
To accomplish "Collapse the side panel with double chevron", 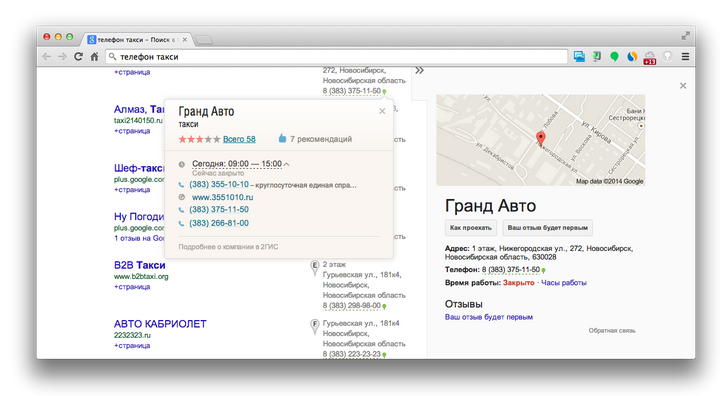I will (x=419, y=70).
